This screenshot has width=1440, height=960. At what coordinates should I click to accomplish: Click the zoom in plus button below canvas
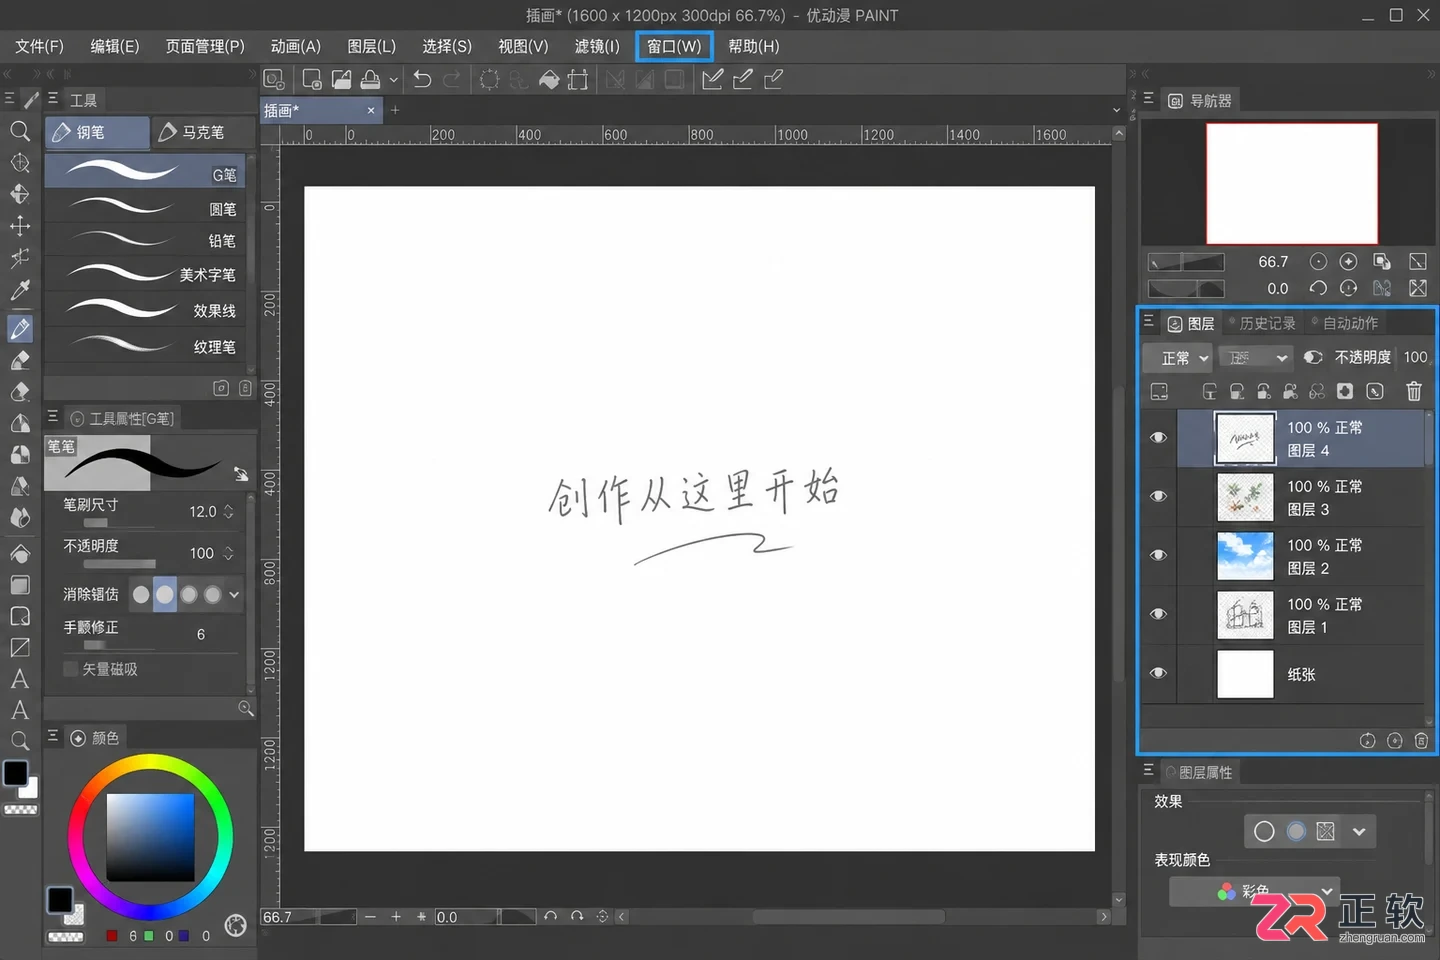click(x=396, y=916)
